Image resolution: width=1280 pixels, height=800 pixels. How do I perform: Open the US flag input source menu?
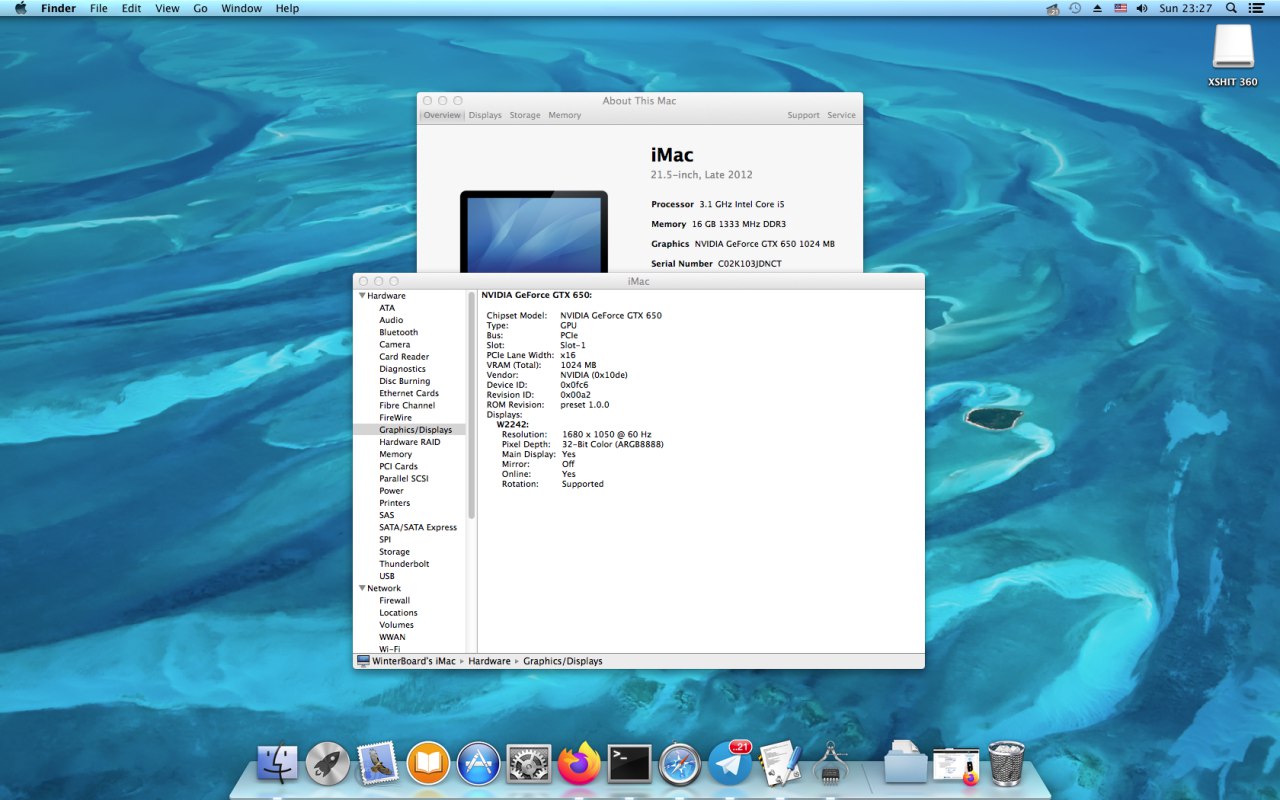pos(1120,8)
